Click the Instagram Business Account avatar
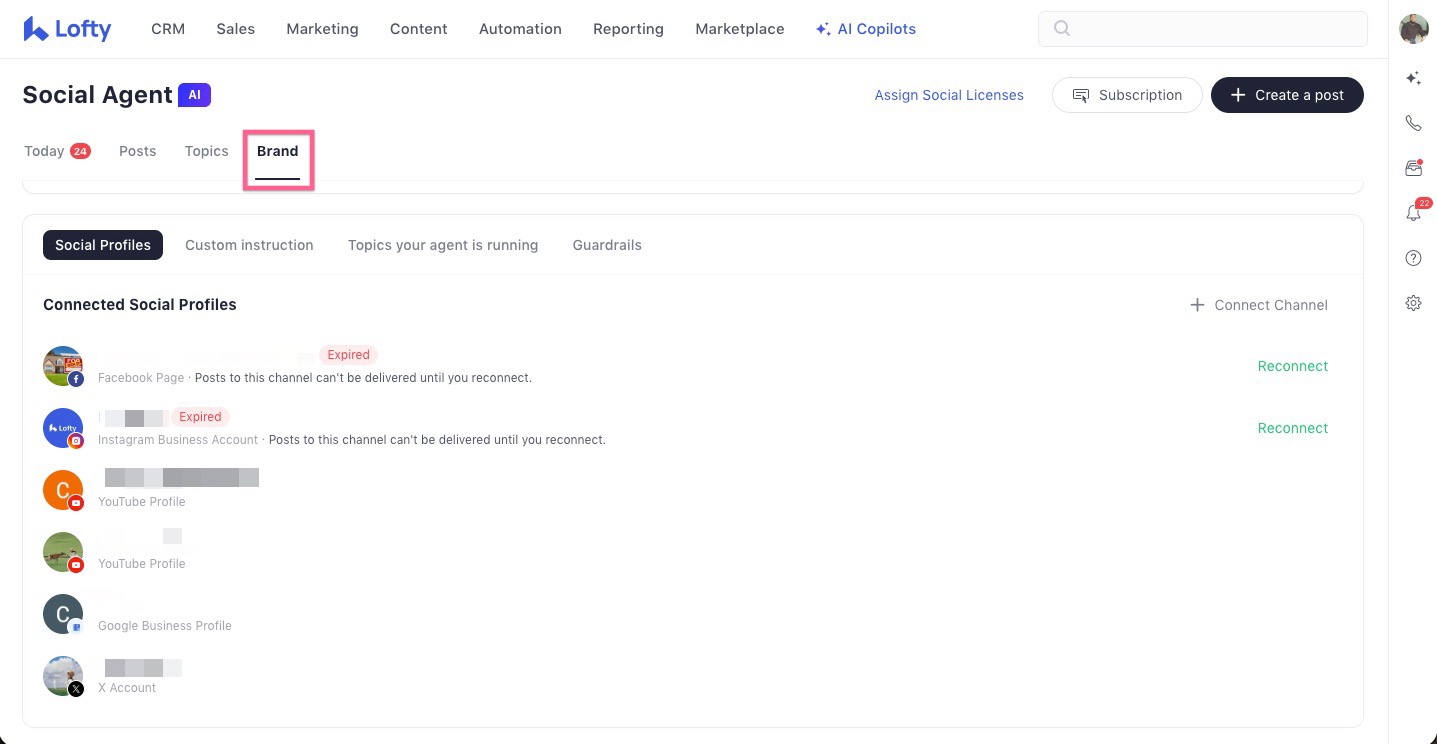 pyautogui.click(x=63, y=428)
